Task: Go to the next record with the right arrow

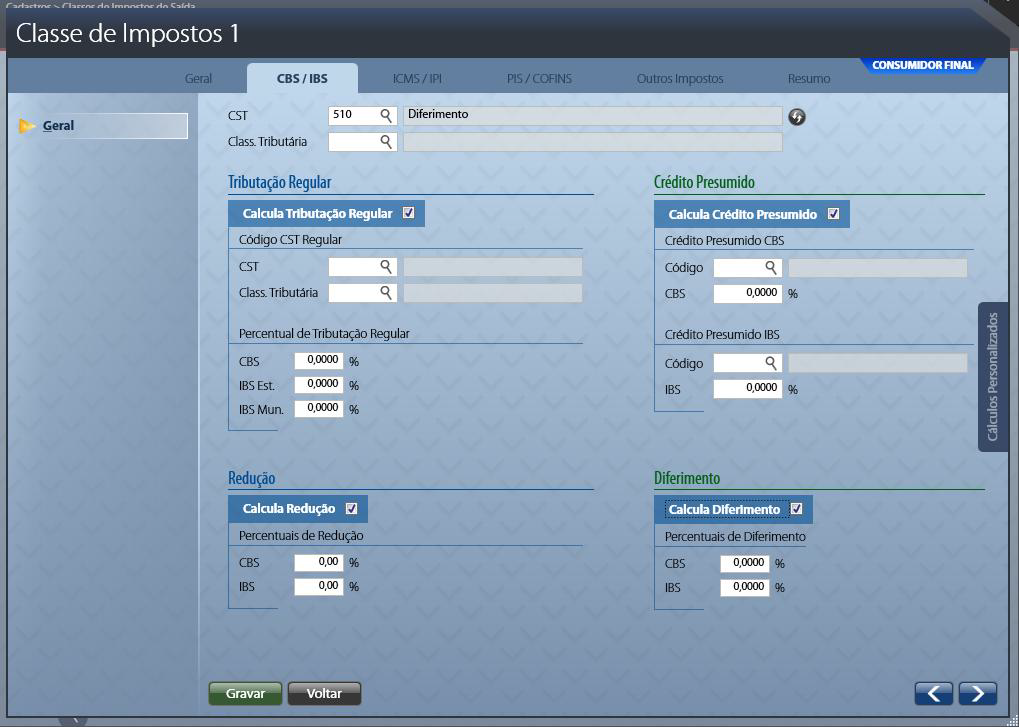Action: click(977, 693)
